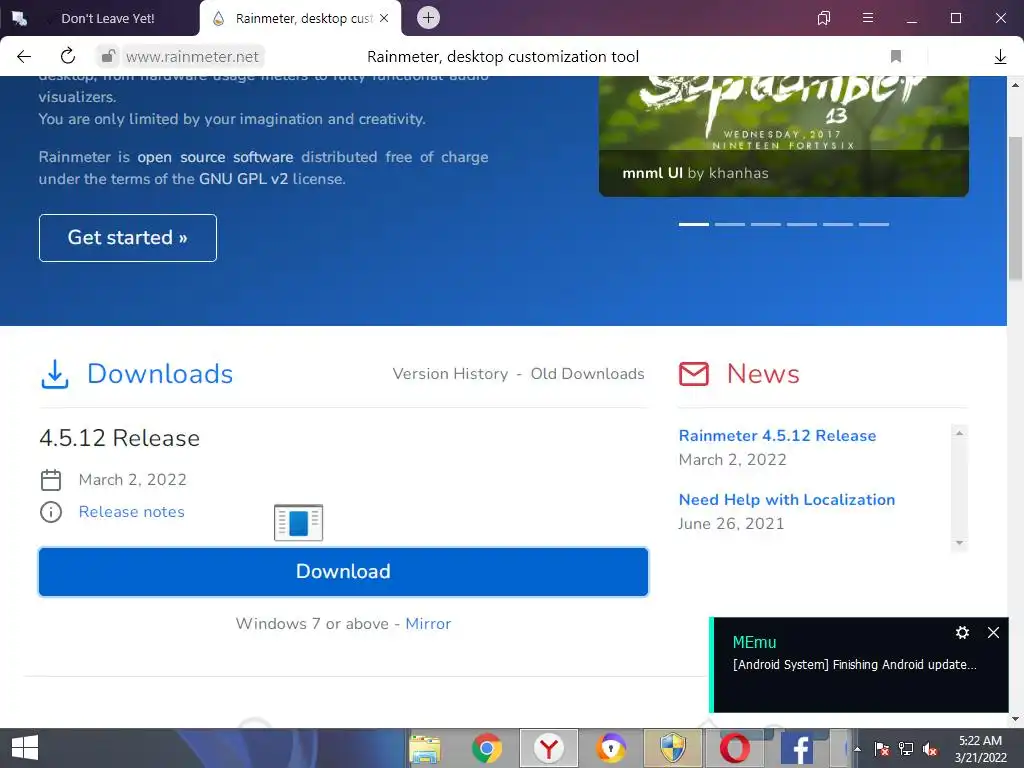
Task: Click the Get started button
Action: coord(127,238)
